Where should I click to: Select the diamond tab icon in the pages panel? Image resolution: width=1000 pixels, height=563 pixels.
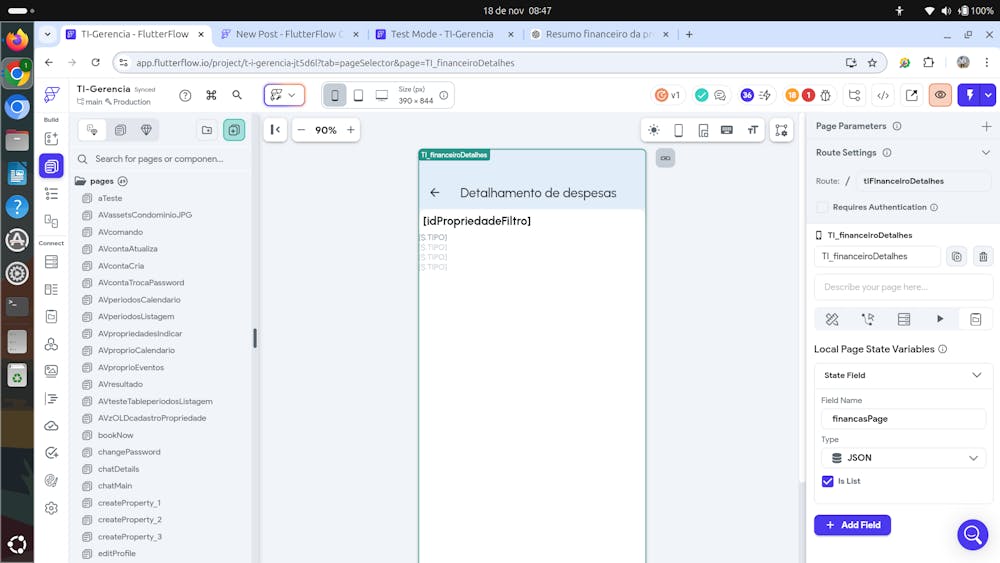coord(146,130)
